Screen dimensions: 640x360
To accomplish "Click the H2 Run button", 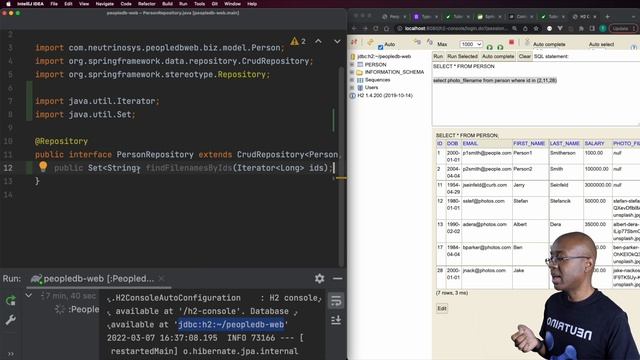I will tap(438, 56).
